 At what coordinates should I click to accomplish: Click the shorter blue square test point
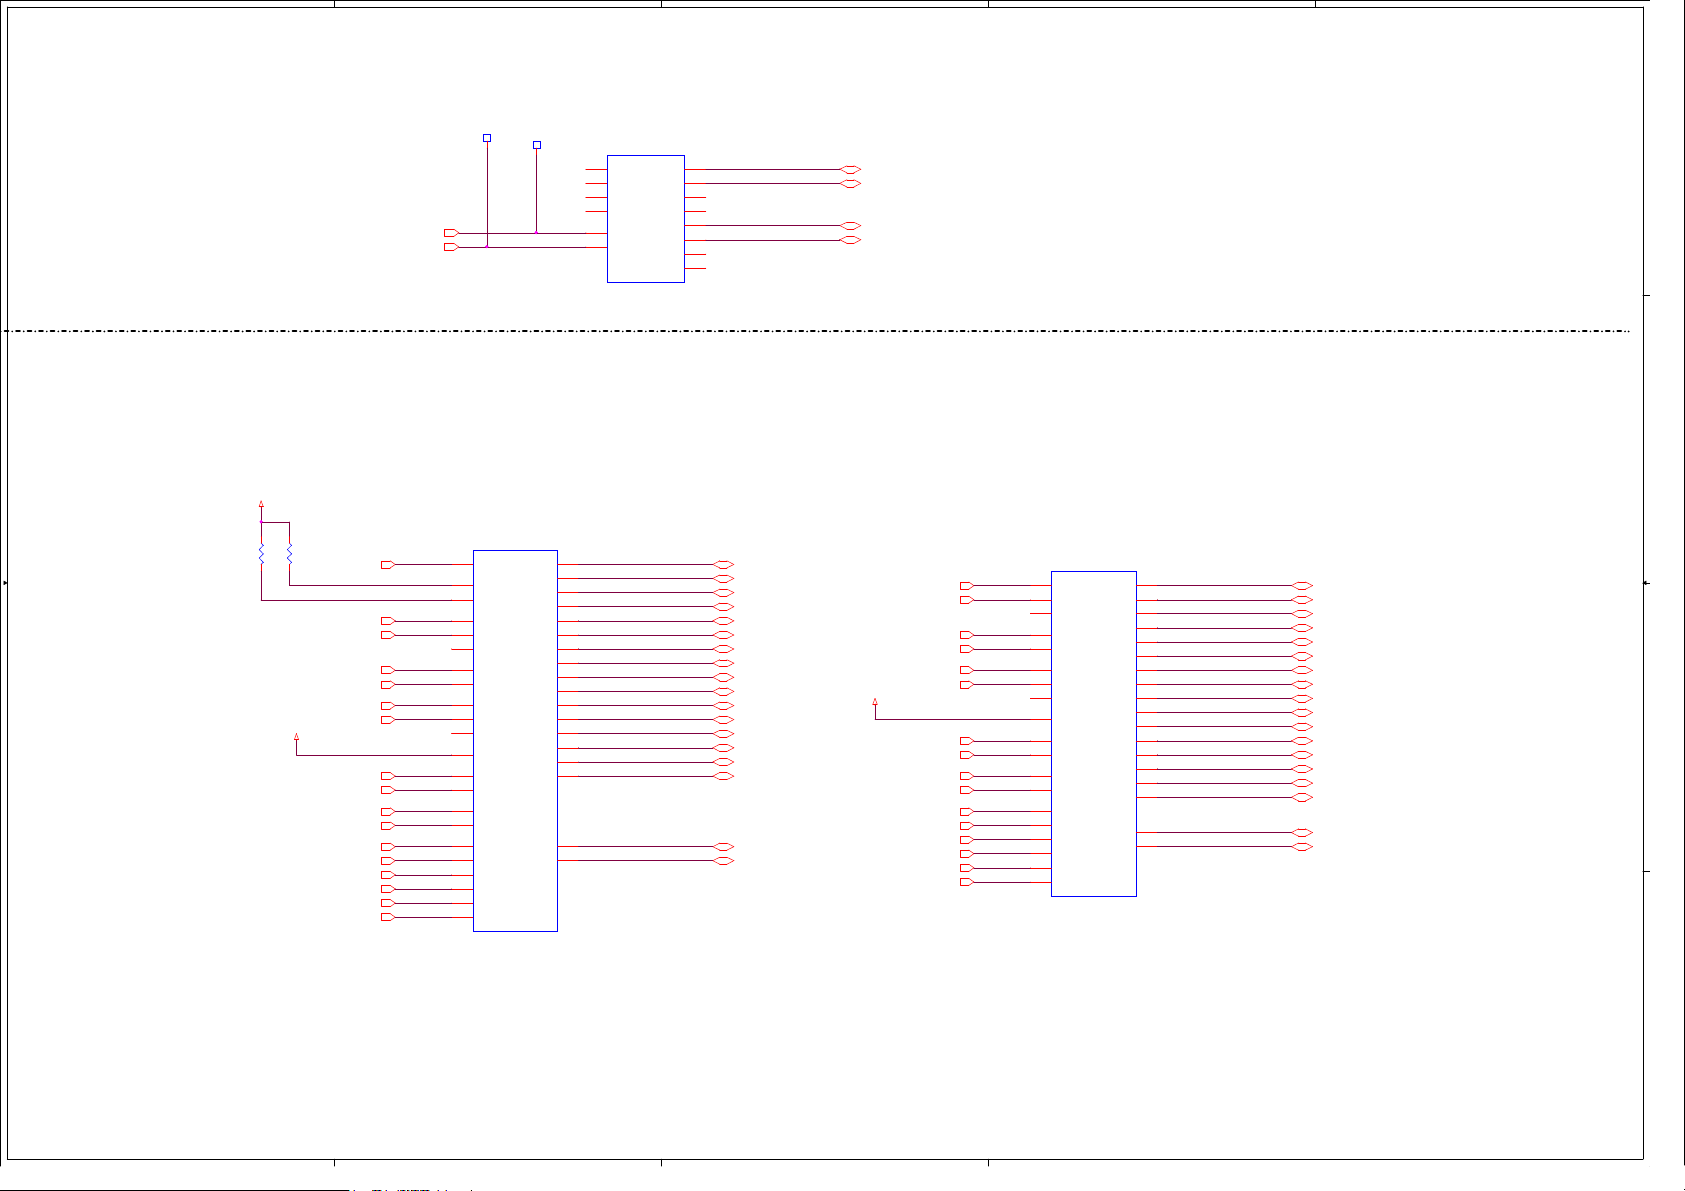(537, 145)
